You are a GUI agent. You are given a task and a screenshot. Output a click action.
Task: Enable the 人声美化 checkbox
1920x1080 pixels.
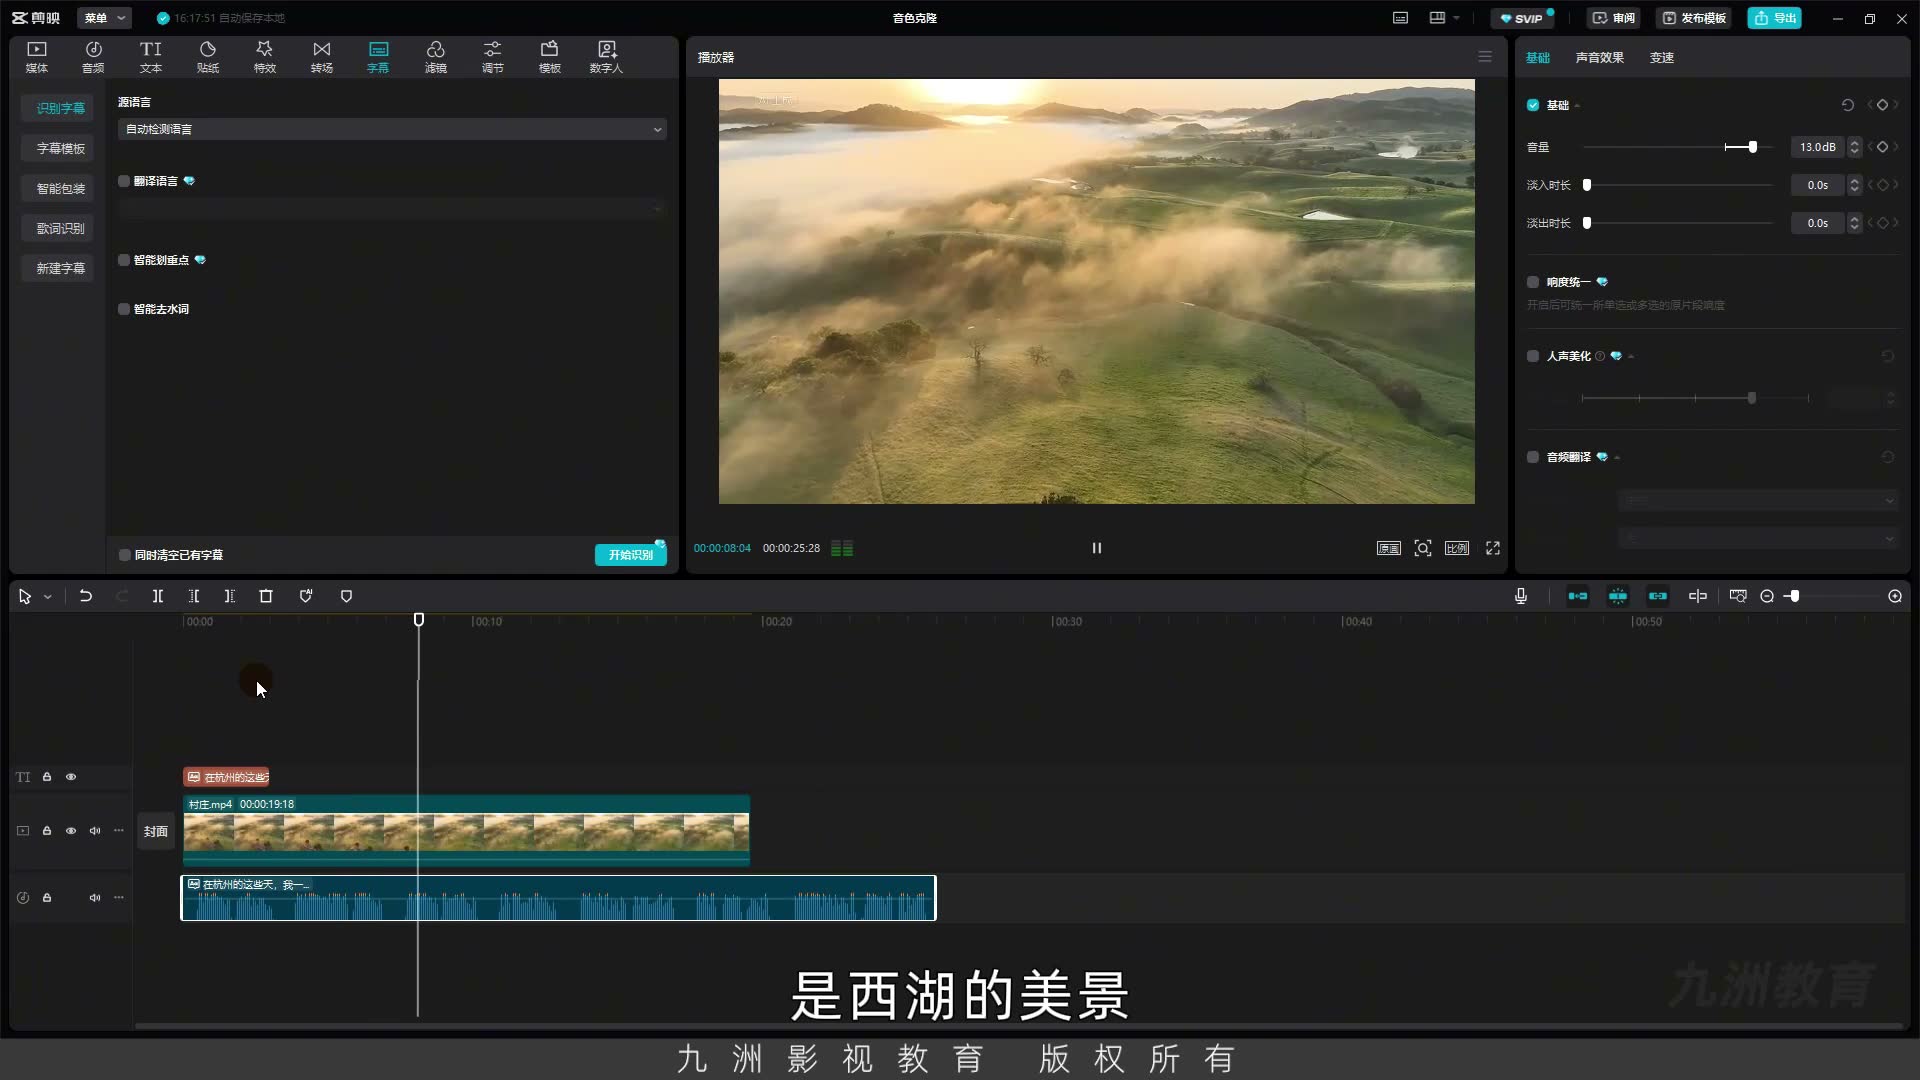coord(1533,356)
